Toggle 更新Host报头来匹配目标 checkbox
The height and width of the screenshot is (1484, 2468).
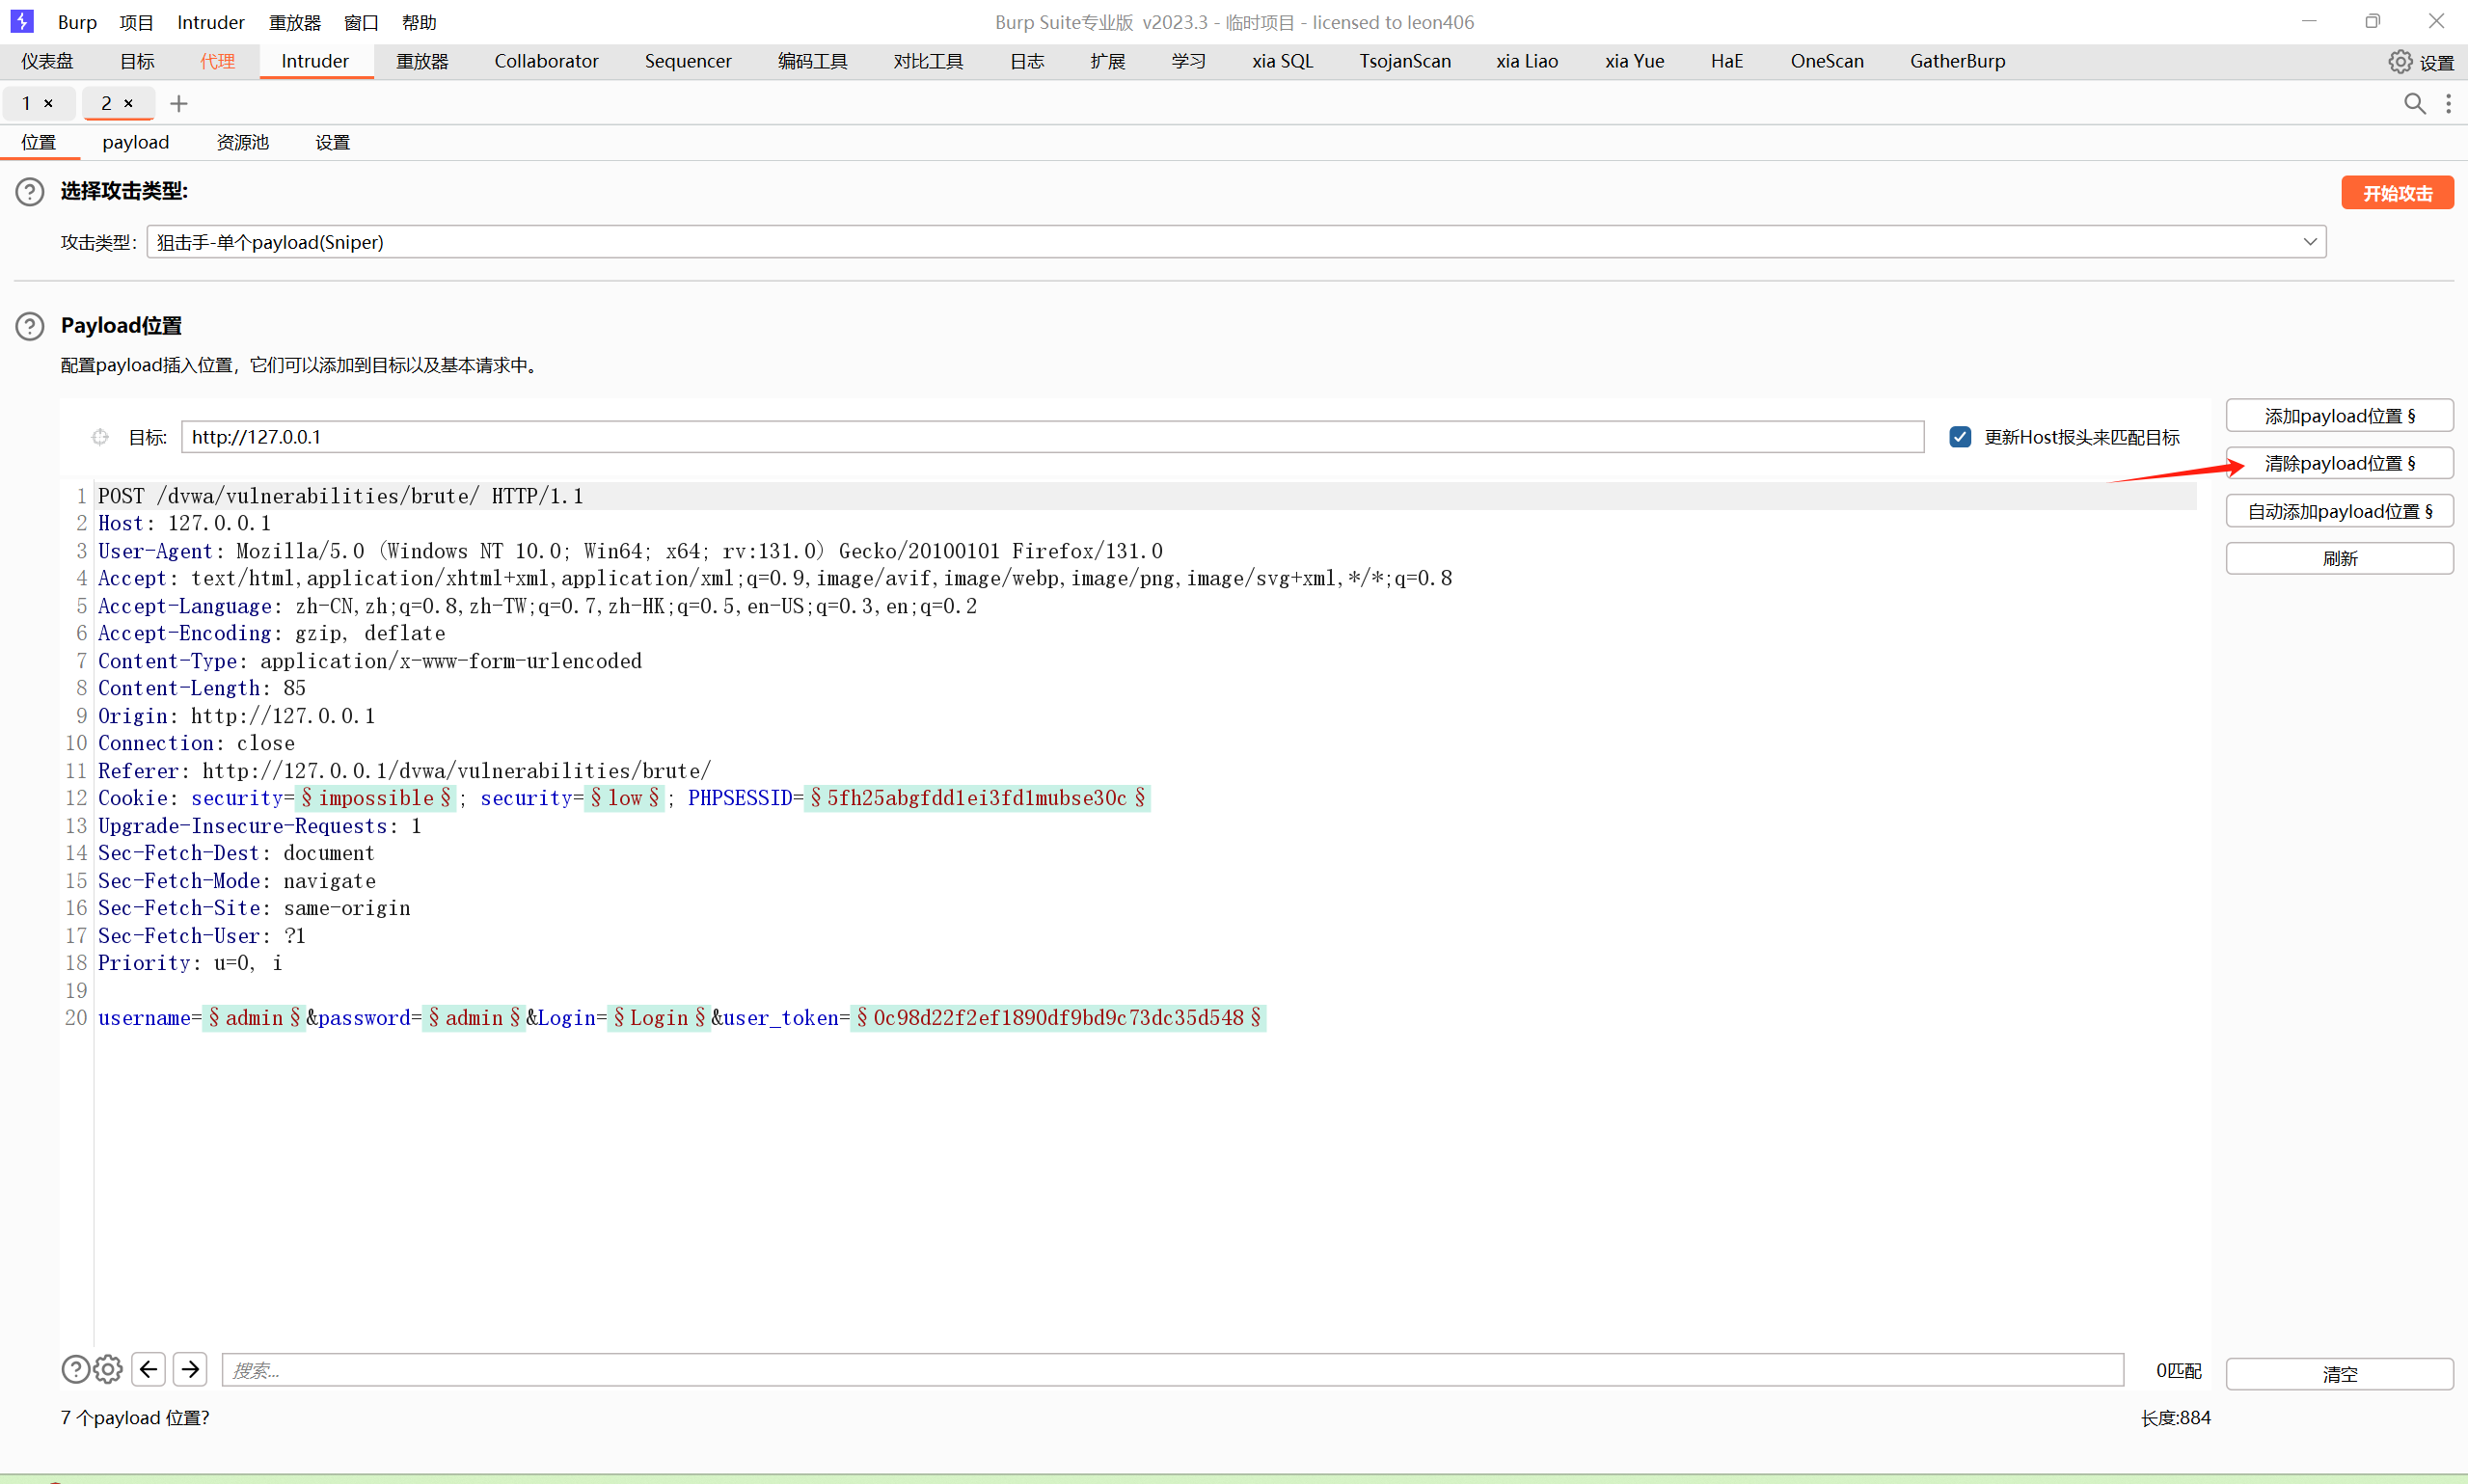[1960, 437]
